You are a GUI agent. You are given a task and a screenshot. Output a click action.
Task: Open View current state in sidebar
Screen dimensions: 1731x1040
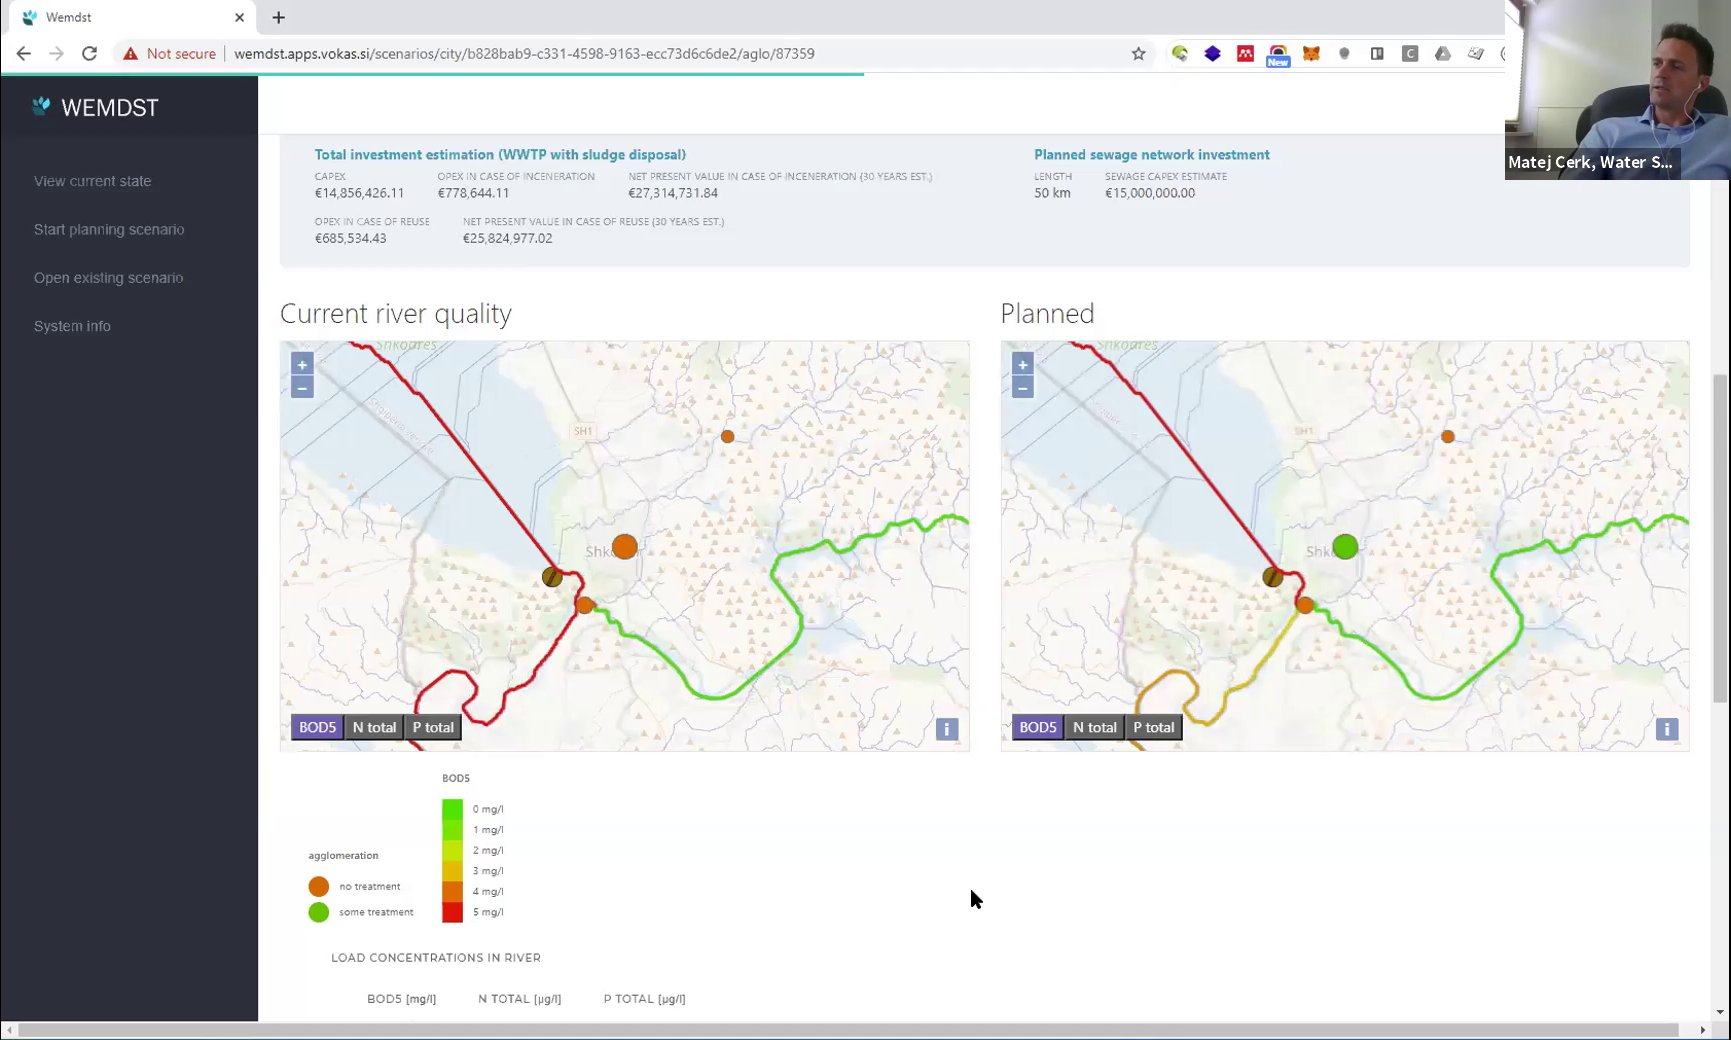tap(93, 181)
